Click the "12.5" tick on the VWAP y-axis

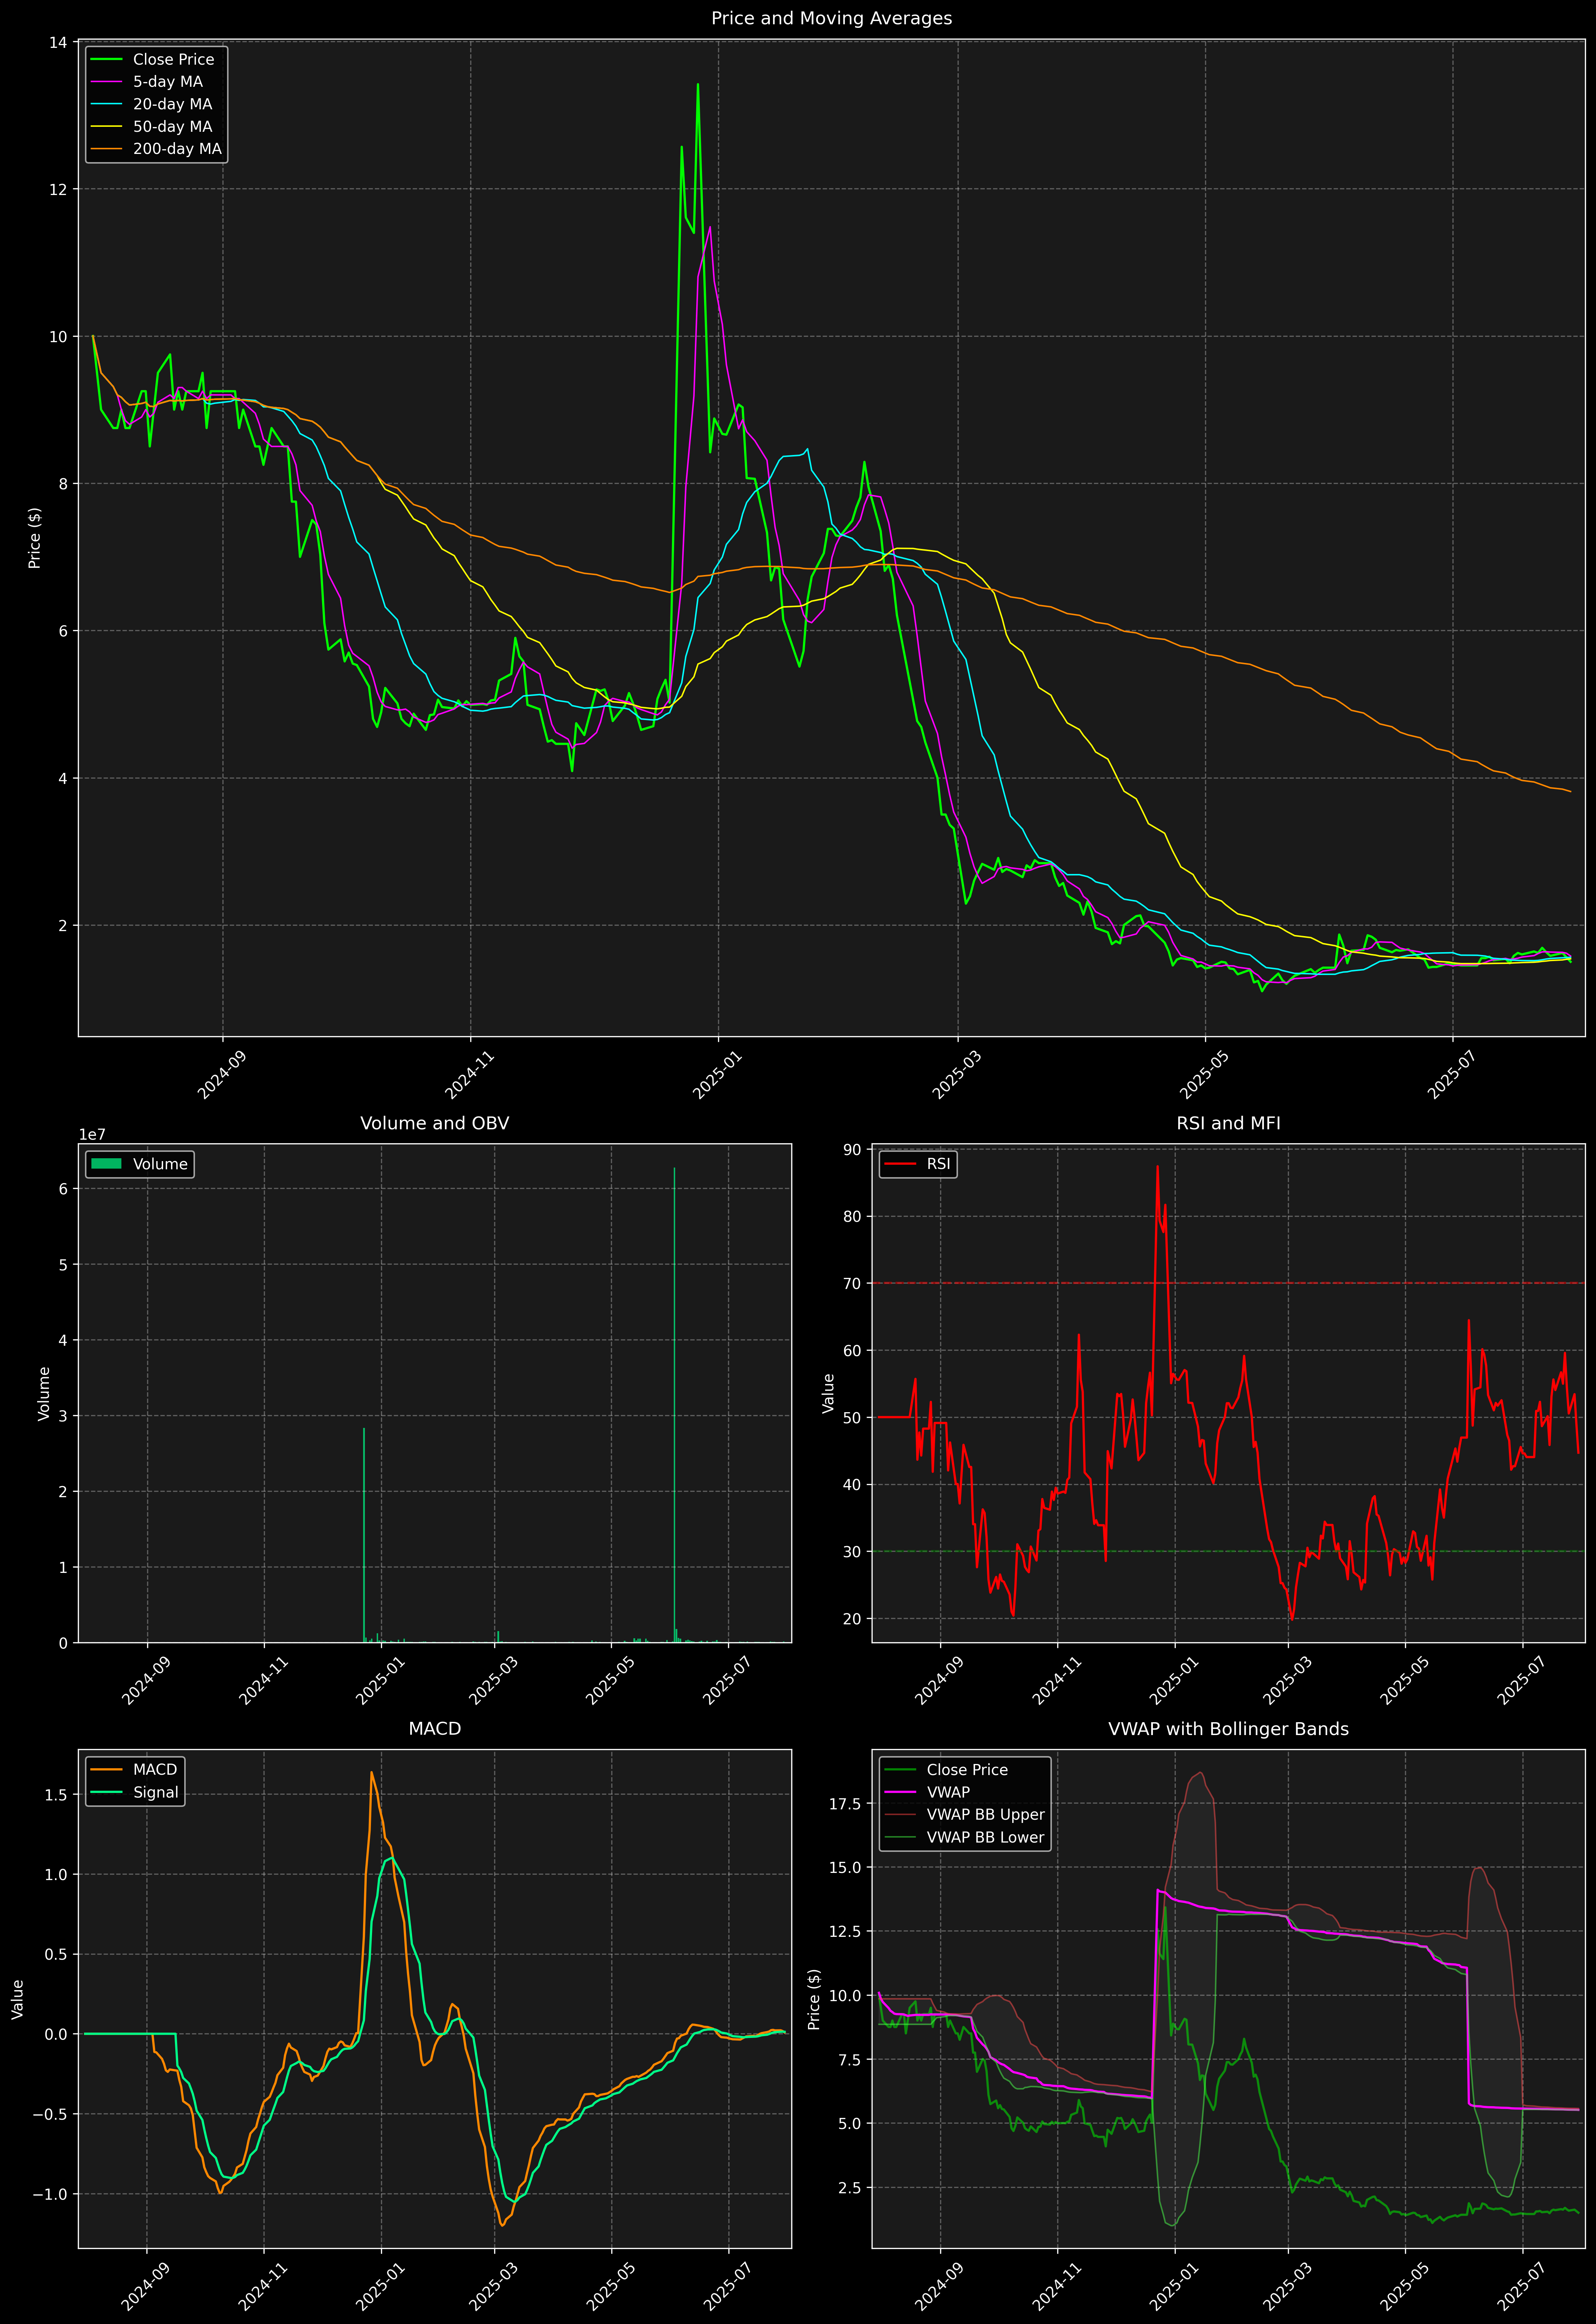tap(845, 1931)
